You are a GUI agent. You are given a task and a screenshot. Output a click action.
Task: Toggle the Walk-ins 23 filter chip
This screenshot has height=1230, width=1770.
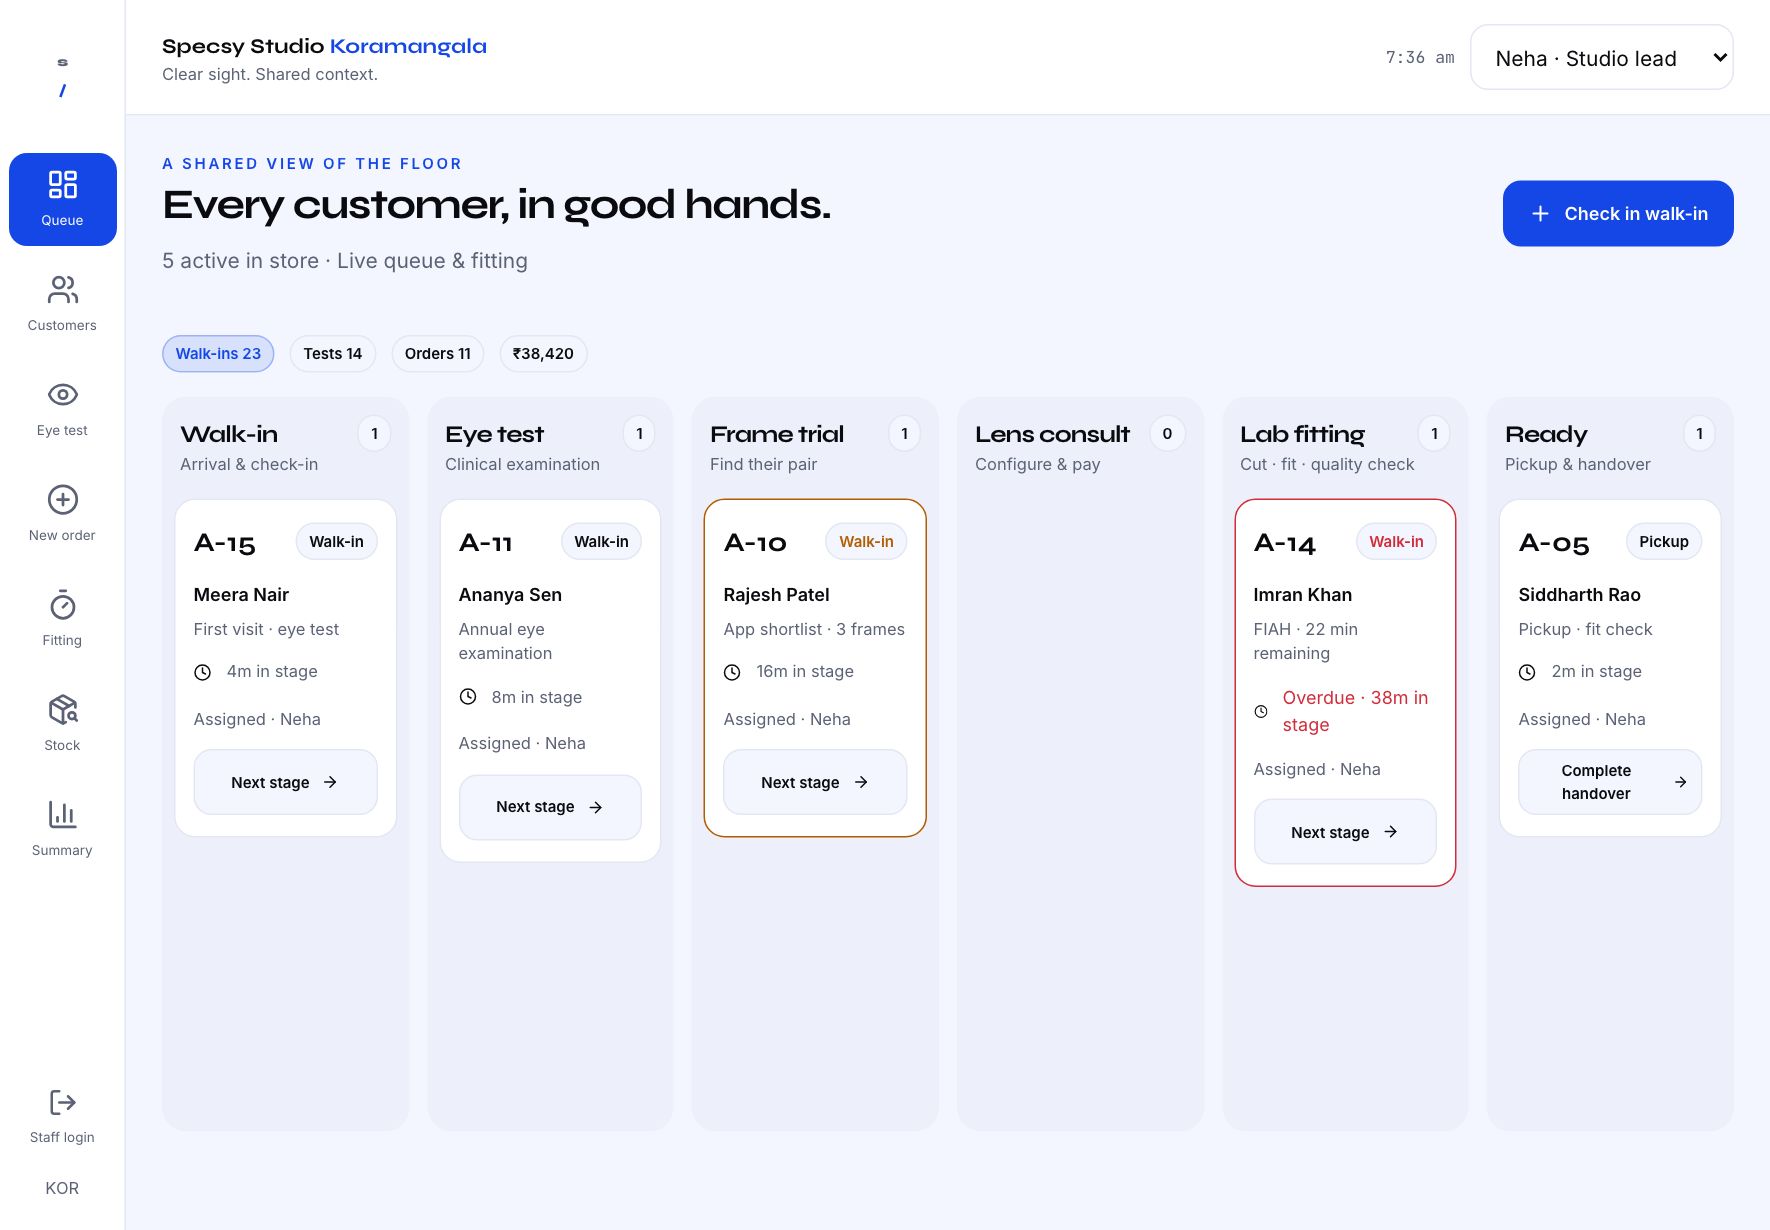pos(218,354)
